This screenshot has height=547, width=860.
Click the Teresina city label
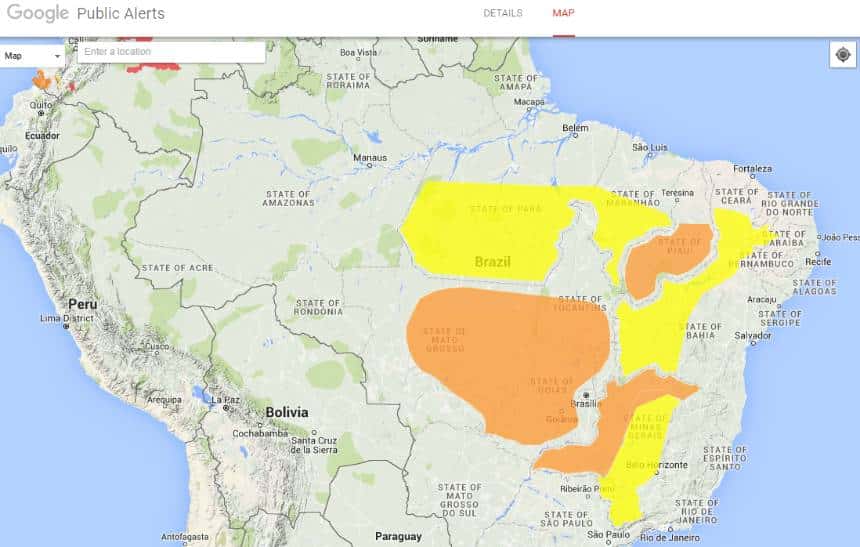[x=677, y=193]
